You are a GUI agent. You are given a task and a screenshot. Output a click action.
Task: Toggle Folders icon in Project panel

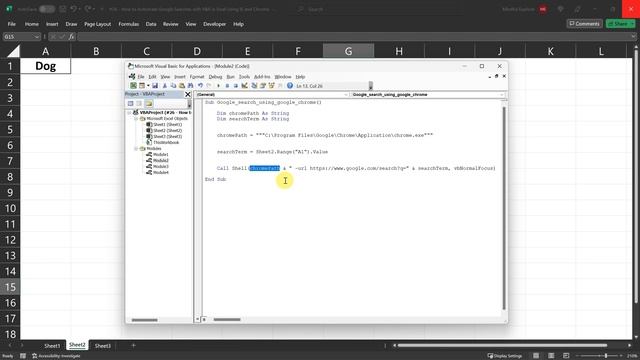point(149,104)
